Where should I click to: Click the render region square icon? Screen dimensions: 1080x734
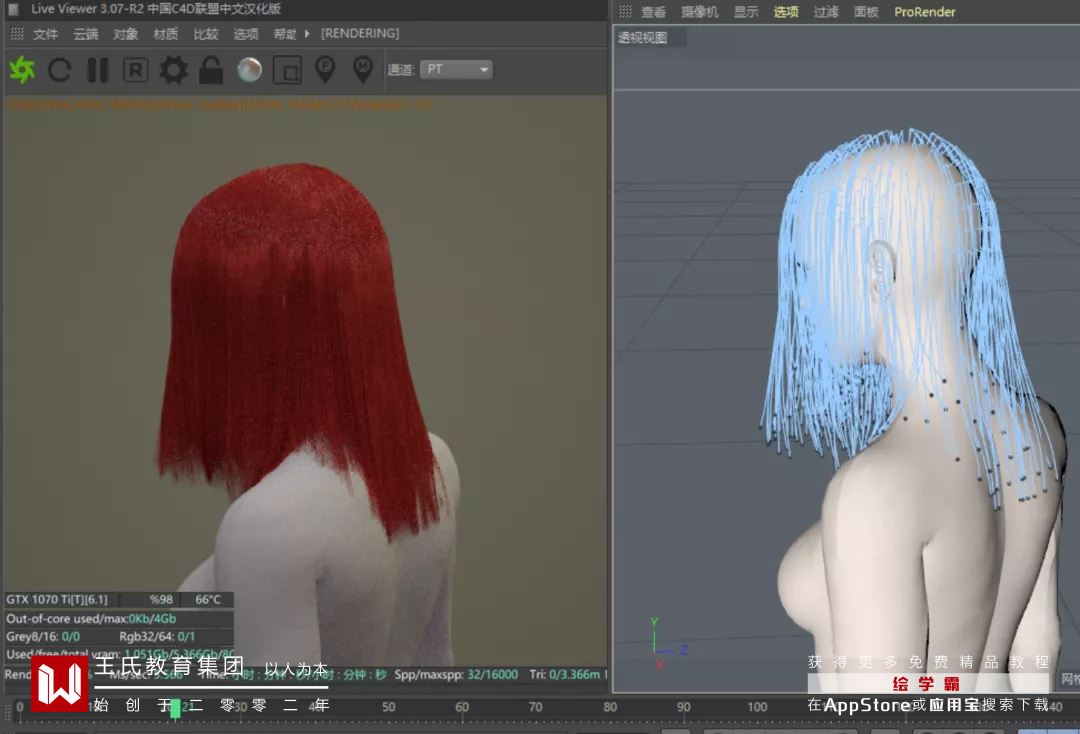pyautogui.click(x=288, y=70)
